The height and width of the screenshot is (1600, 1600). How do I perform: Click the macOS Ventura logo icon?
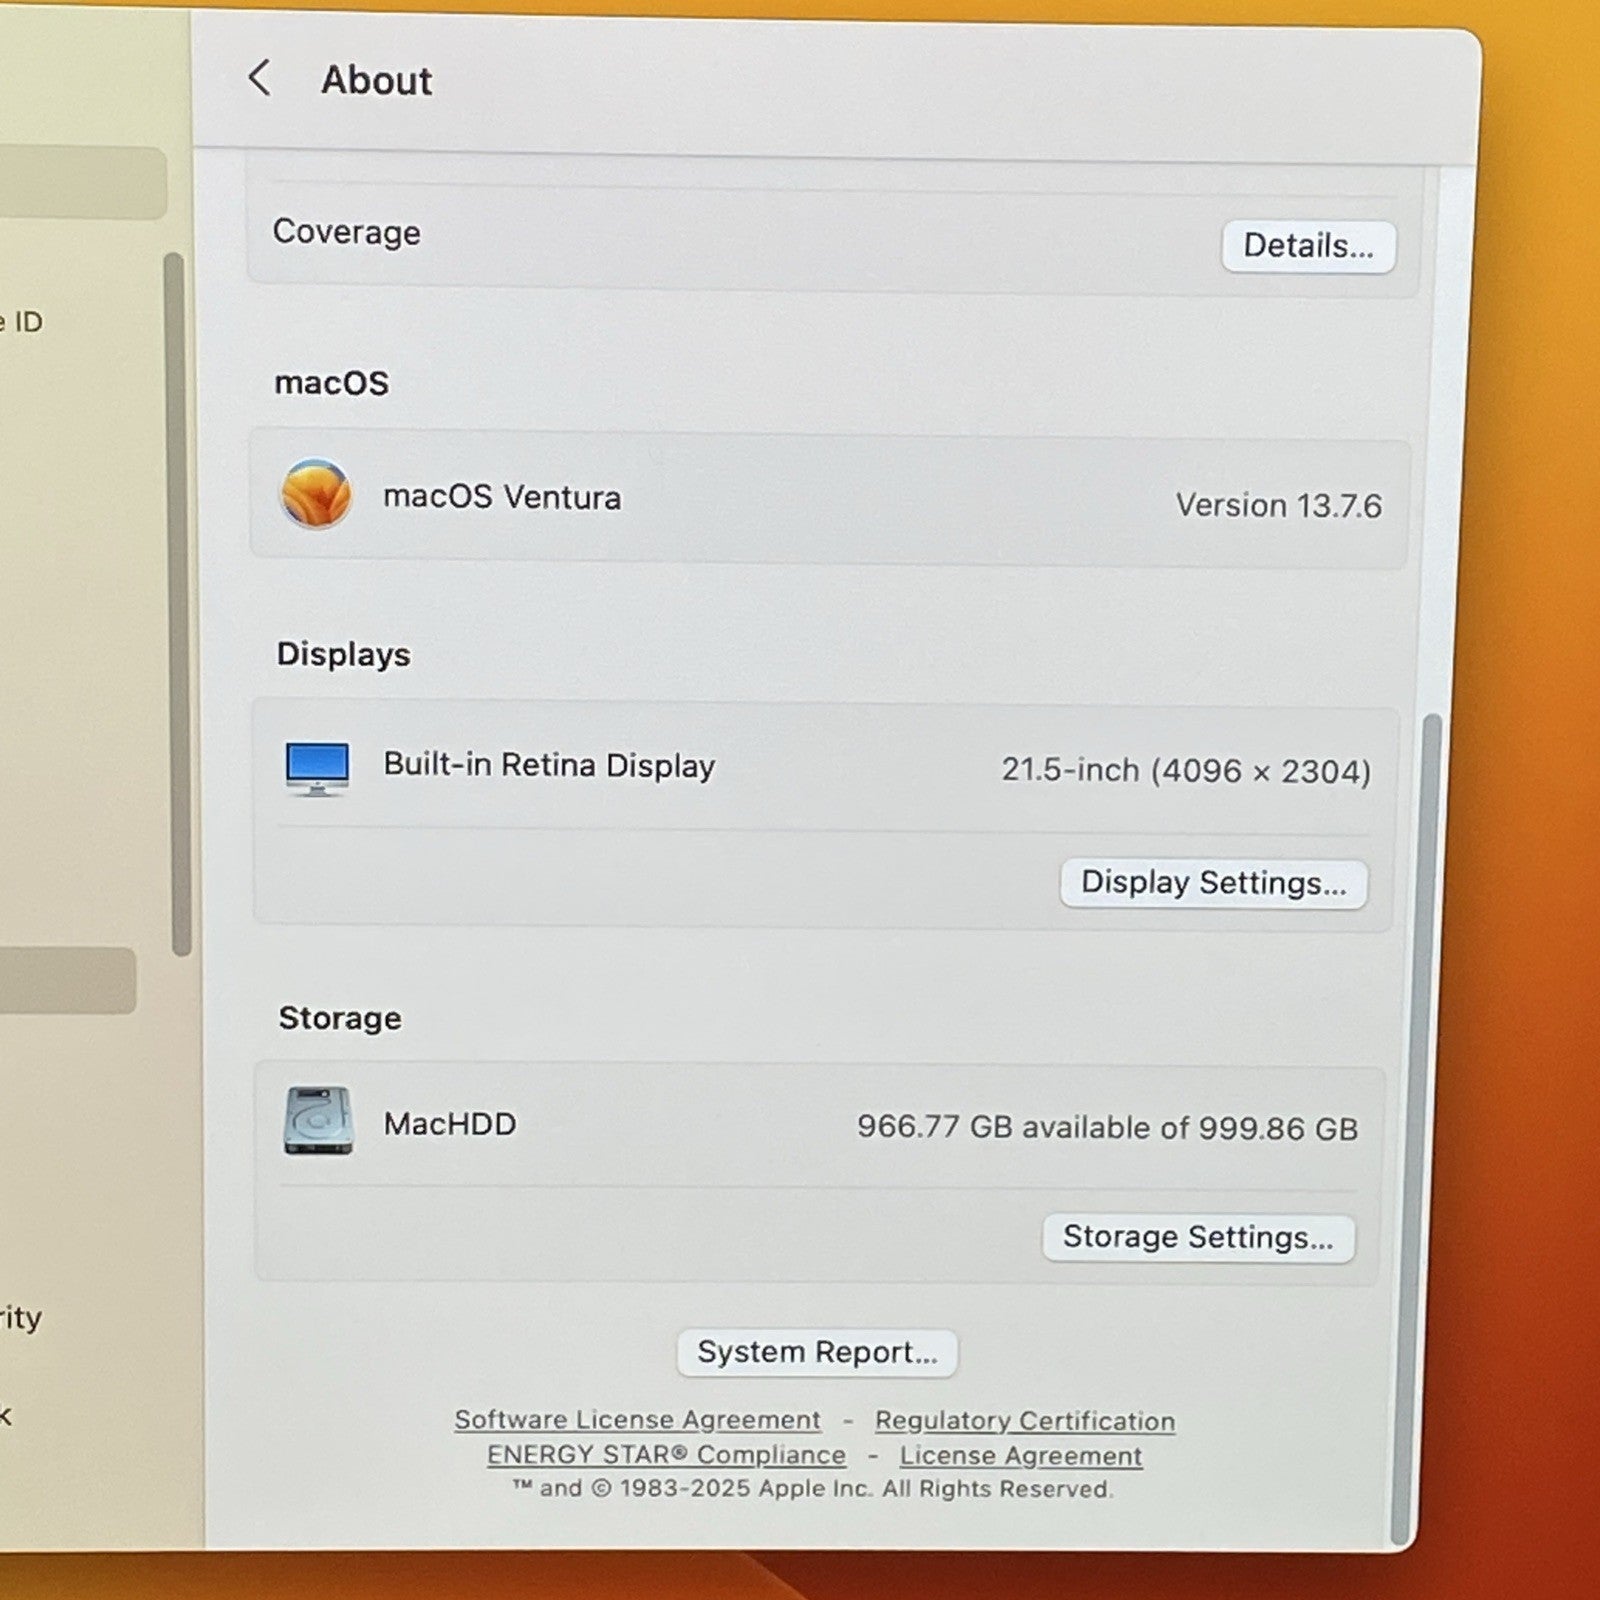coord(317,494)
